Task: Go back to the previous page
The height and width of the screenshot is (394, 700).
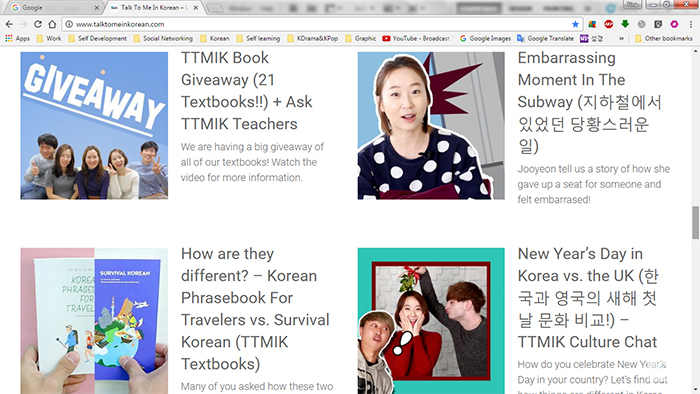Action: coord(9,24)
